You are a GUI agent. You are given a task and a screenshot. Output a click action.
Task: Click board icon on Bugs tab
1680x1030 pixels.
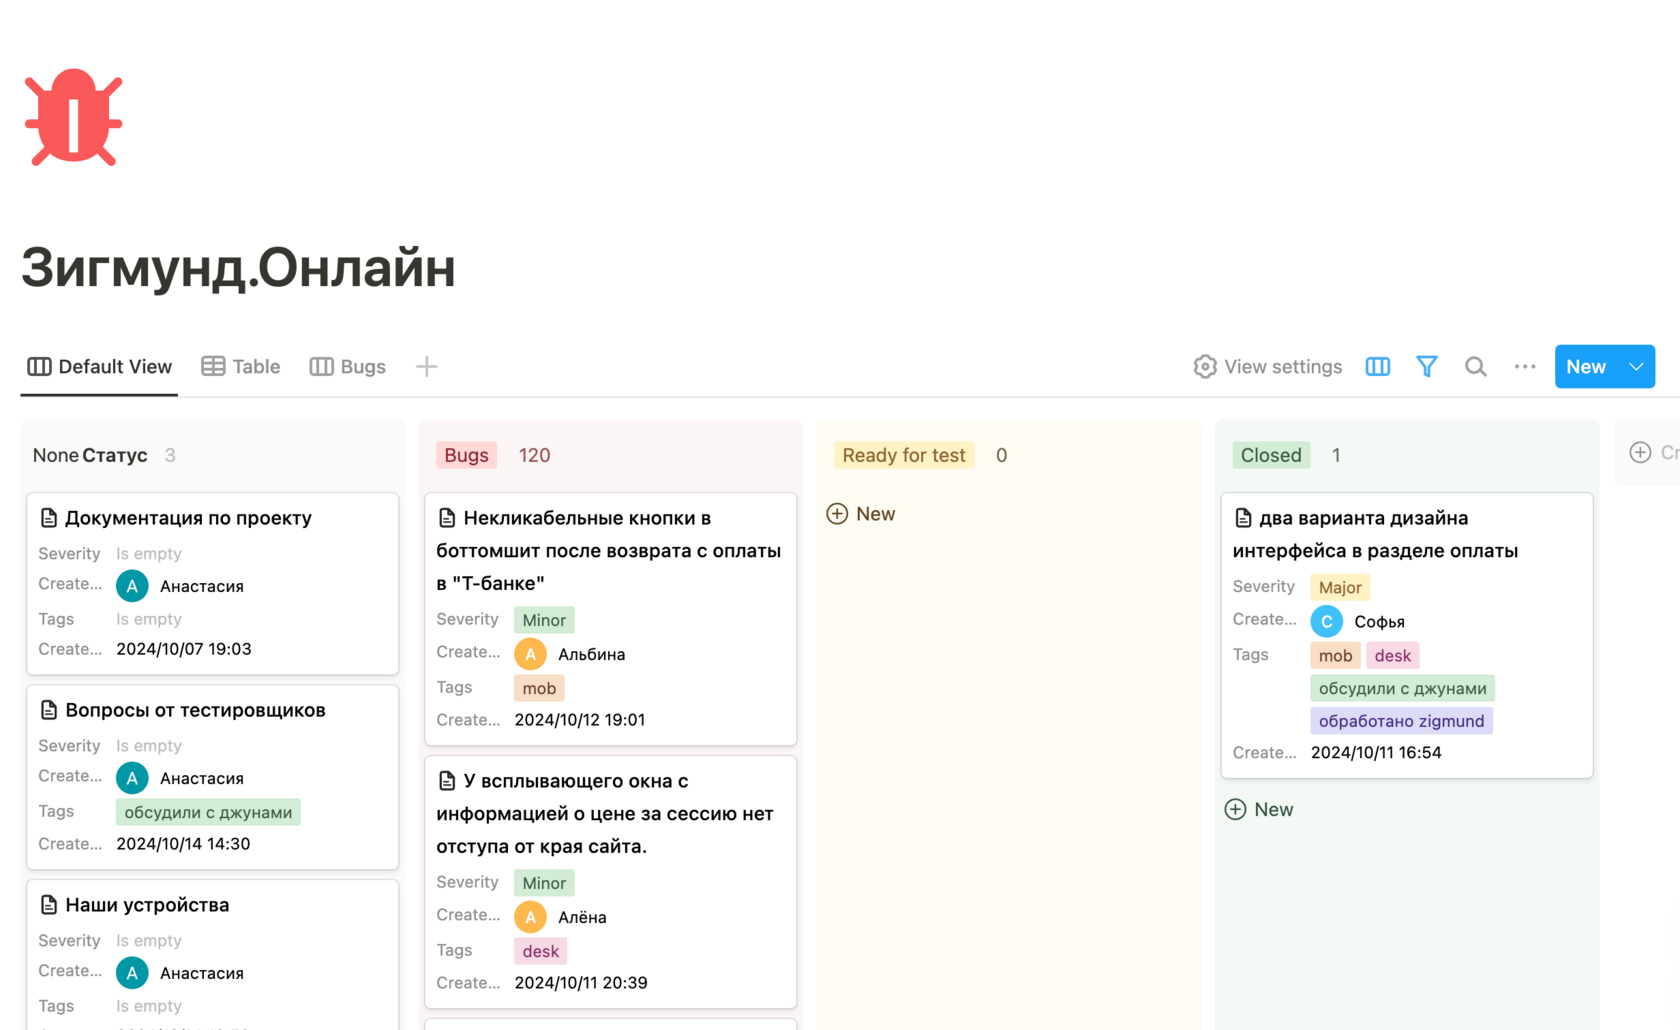[x=321, y=366]
